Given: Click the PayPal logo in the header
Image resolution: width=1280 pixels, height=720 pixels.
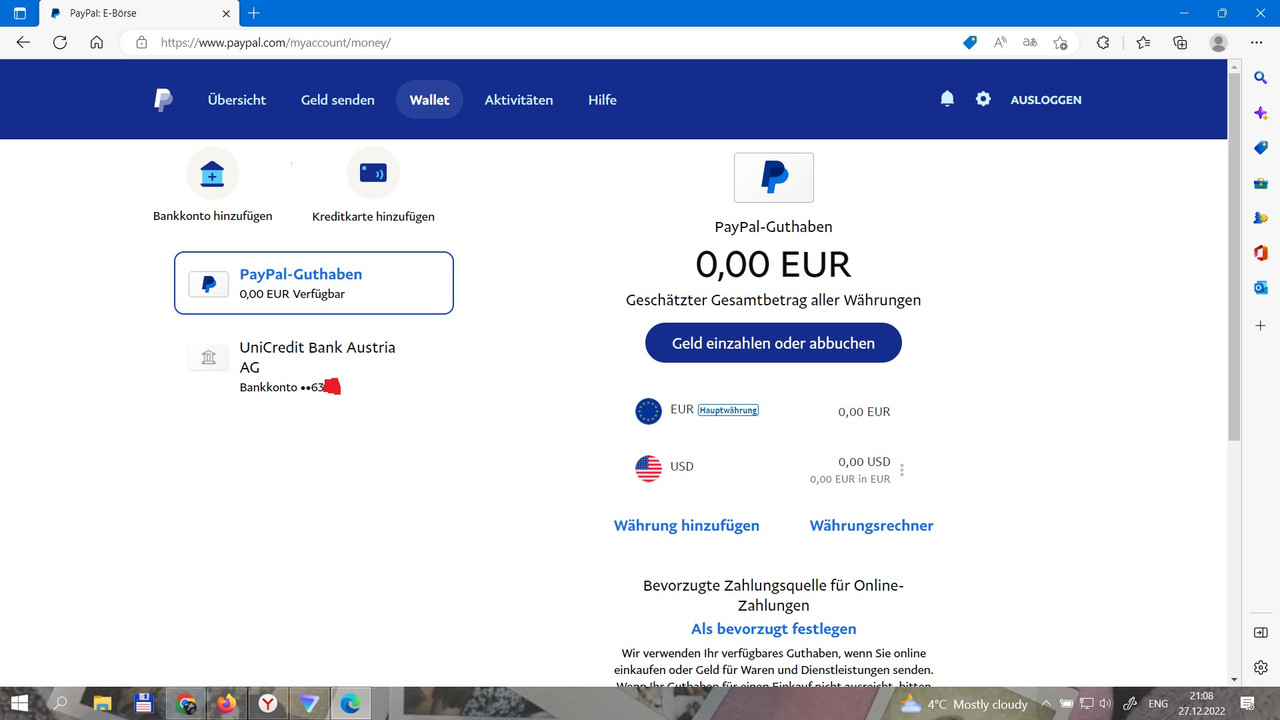Looking at the screenshot, I should [x=163, y=100].
